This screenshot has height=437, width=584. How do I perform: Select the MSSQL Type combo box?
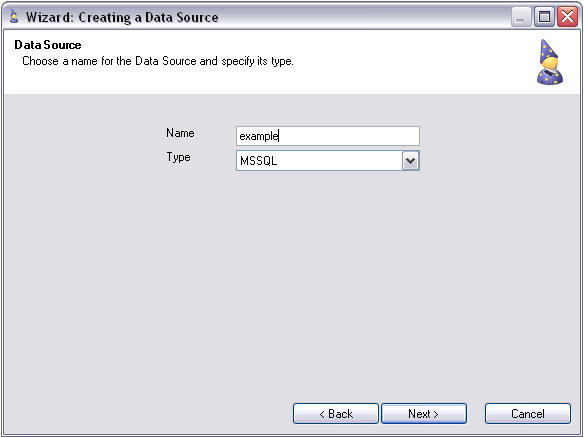point(328,161)
